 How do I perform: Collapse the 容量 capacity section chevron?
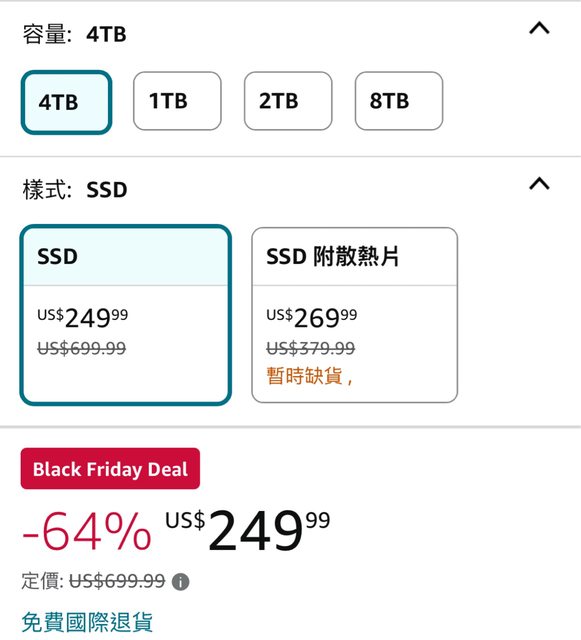coord(539,28)
